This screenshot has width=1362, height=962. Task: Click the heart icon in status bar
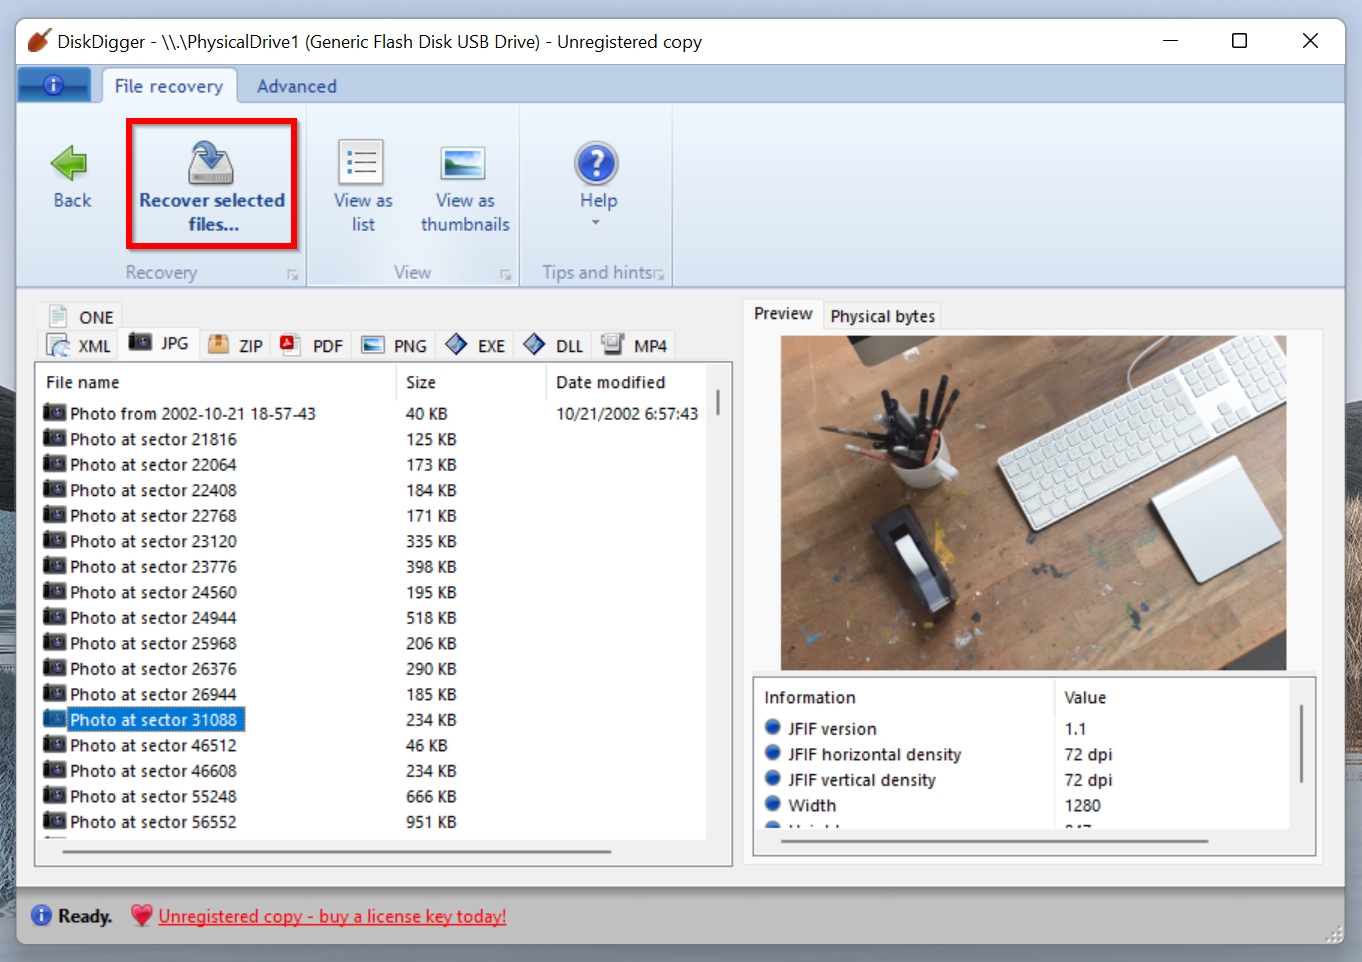[x=142, y=915]
